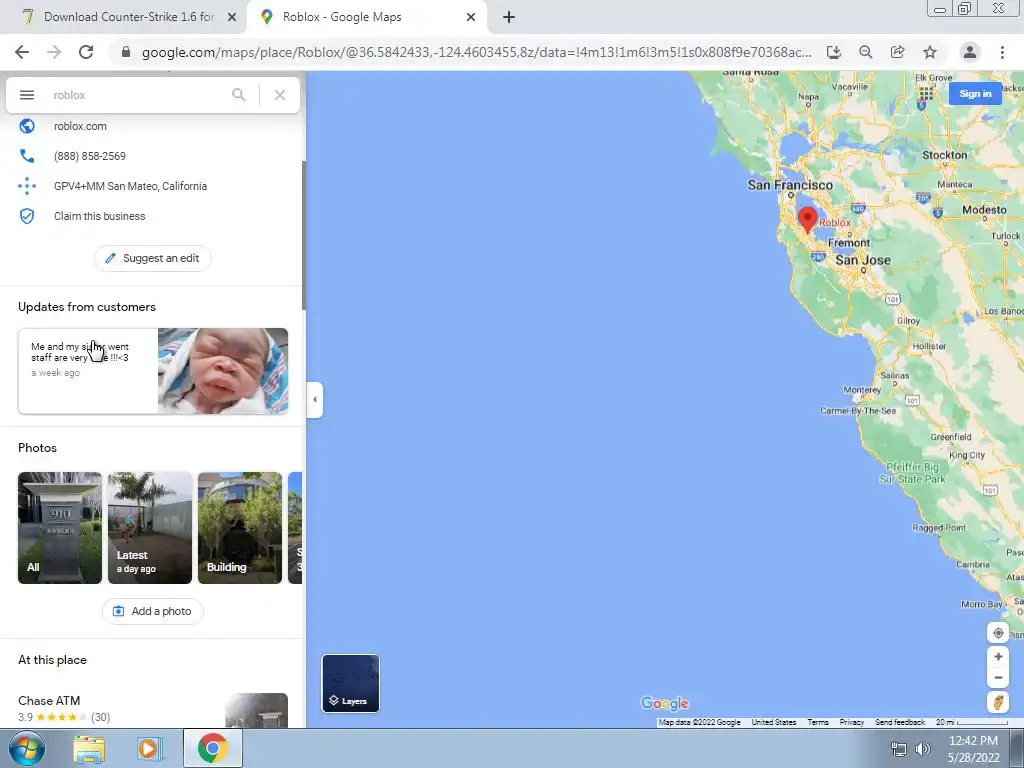Open the Latest photos thumbnail
The image size is (1024, 768).
150,528
